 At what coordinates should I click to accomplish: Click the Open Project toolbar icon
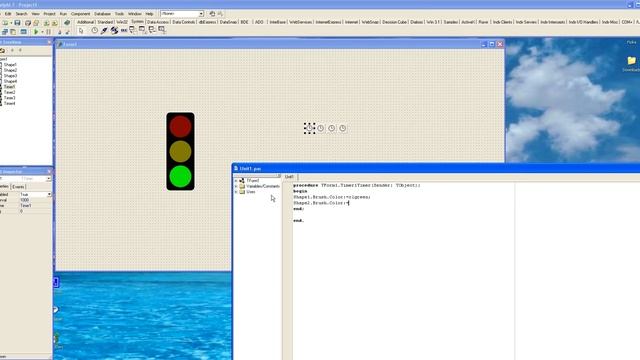(36, 22)
